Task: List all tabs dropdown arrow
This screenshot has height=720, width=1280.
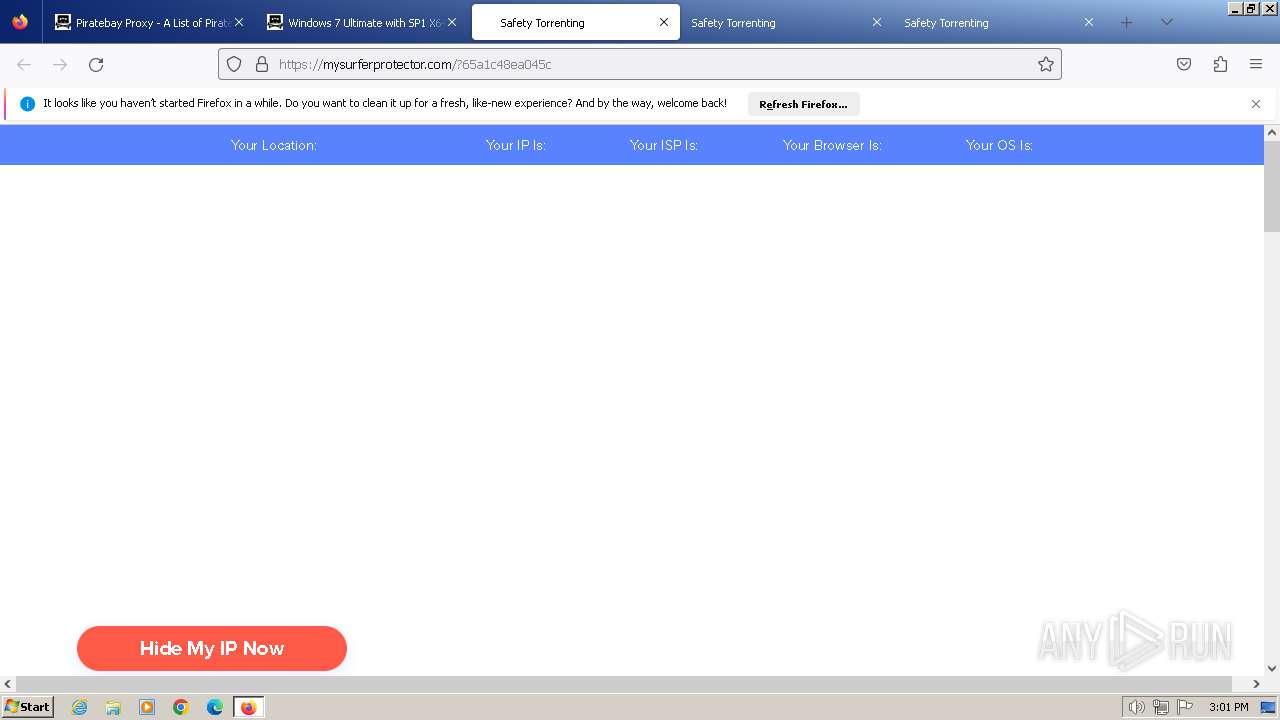Action: point(1166,22)
